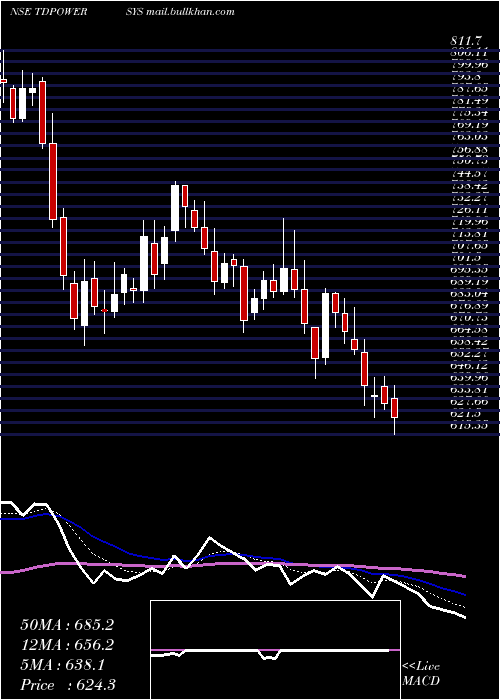Click the 719.96 price axis label
The width and height of the screenshot is (500, 700).
[469, 221]
